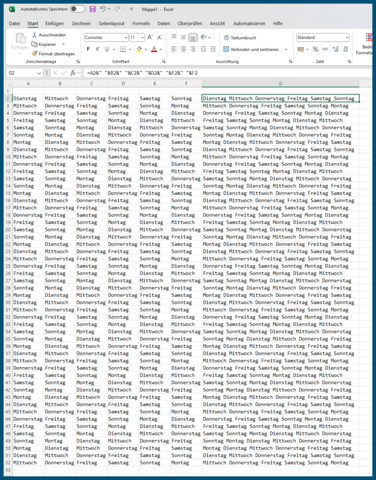The image size is (376, 480).
Task: Copy selection with Kopieren
Action: tap(44, 44)
